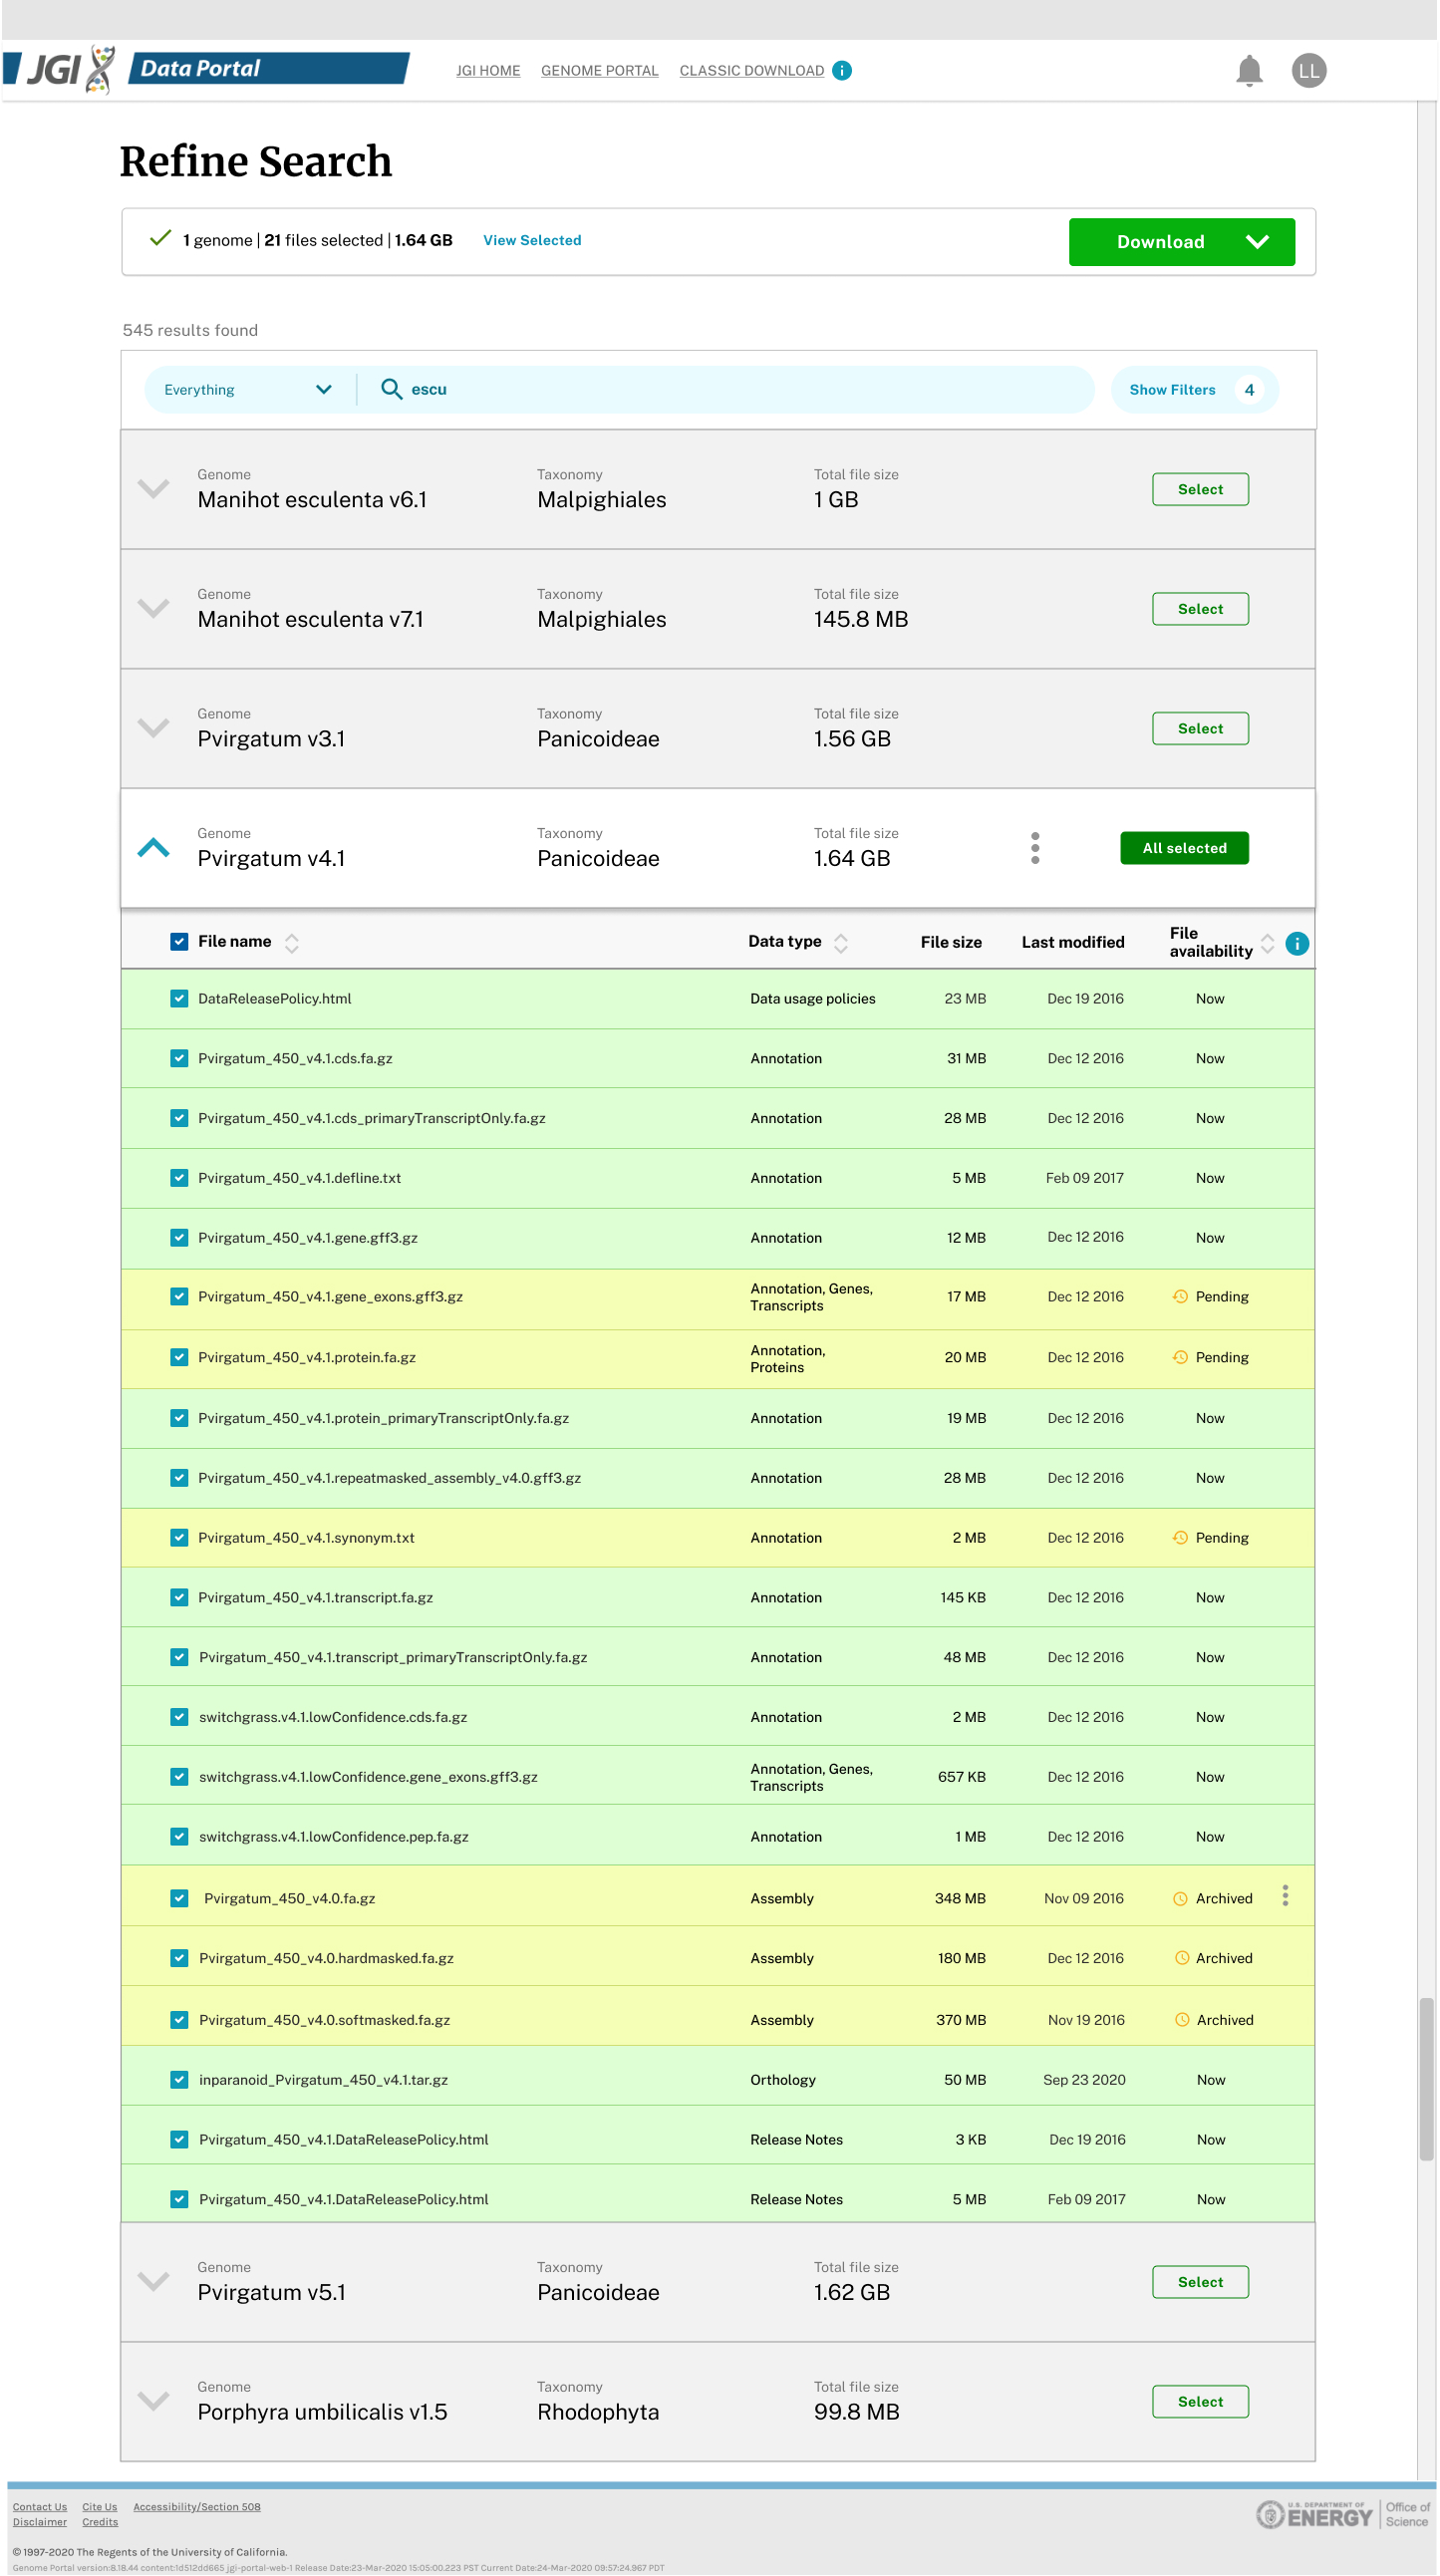Click Credits footer link
The height and width of the screenshot is (2576, 1440).
click(x=100, y=2522)
